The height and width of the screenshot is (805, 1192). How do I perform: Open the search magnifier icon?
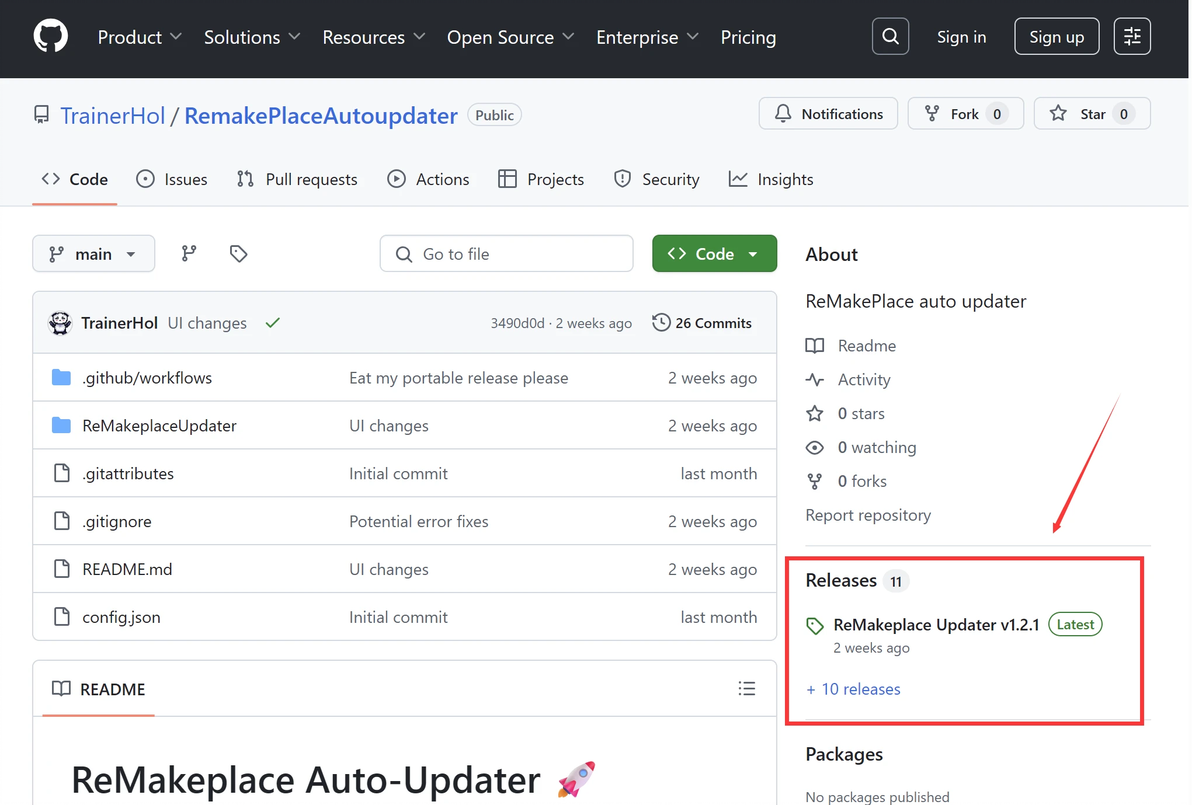[x=890, y=37]
